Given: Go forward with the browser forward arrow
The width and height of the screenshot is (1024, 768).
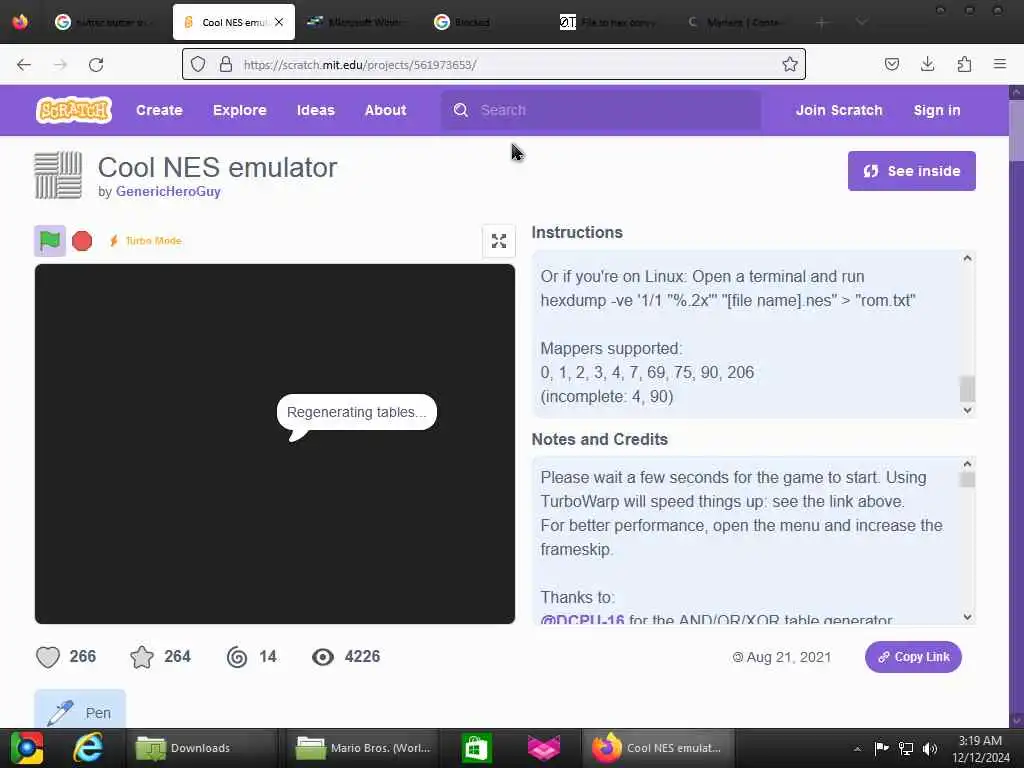Looking at the screenshot, I should point(60,65).
